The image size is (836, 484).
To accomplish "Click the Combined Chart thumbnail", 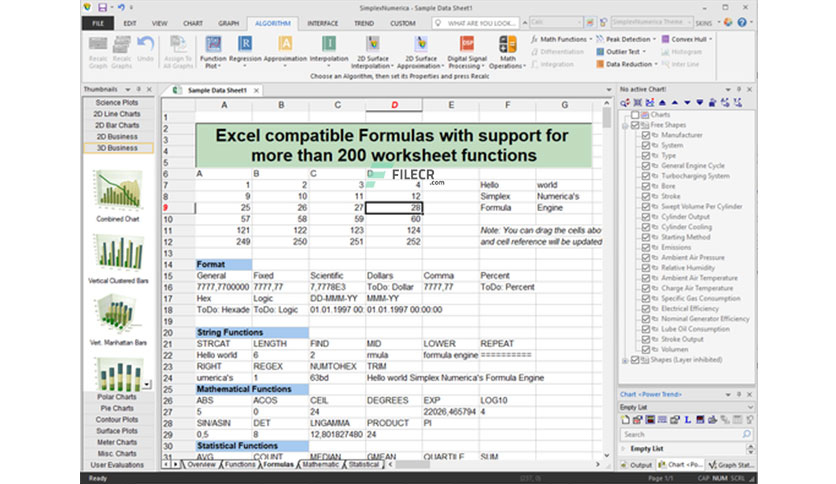I will click(118, 189).
